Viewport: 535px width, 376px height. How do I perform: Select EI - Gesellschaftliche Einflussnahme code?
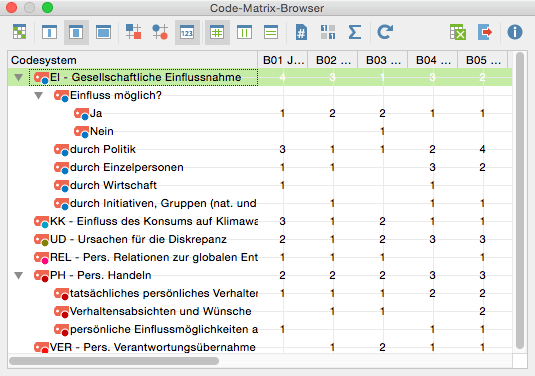tap(146, 77)
